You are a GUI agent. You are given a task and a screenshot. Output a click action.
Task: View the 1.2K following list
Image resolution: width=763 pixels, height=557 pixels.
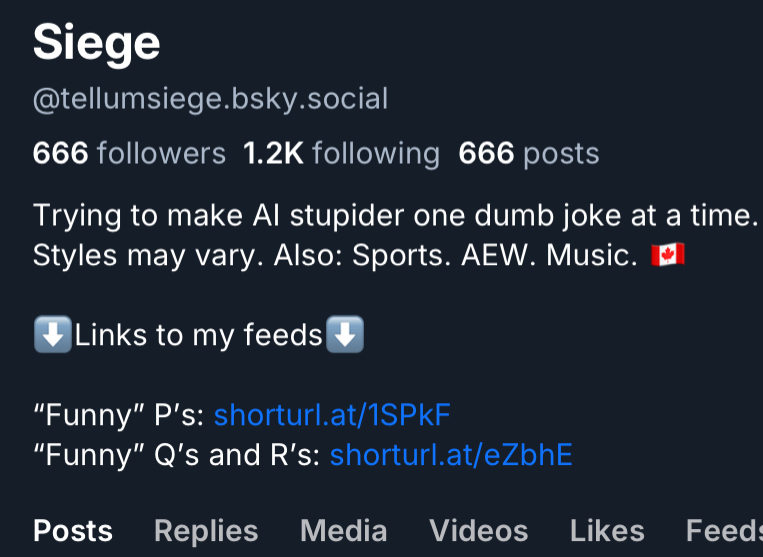(x=341, y=153)
